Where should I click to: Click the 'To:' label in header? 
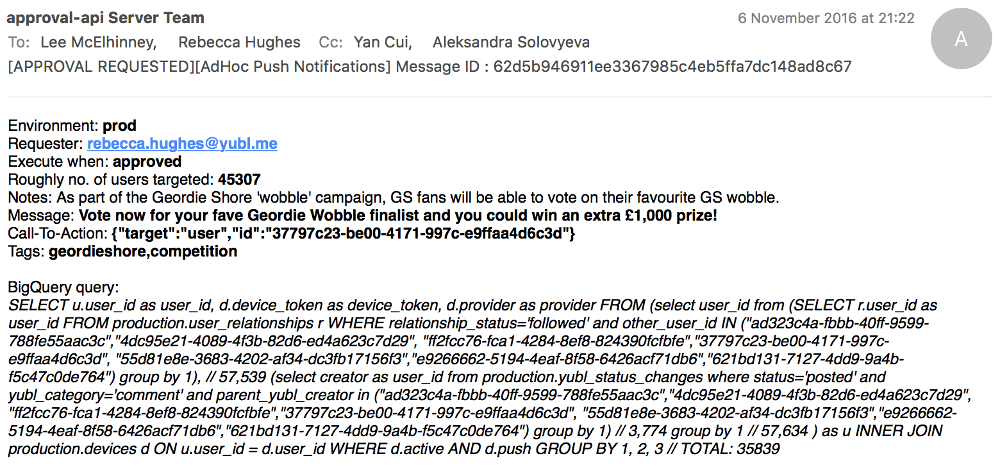(x=19, y=42)
